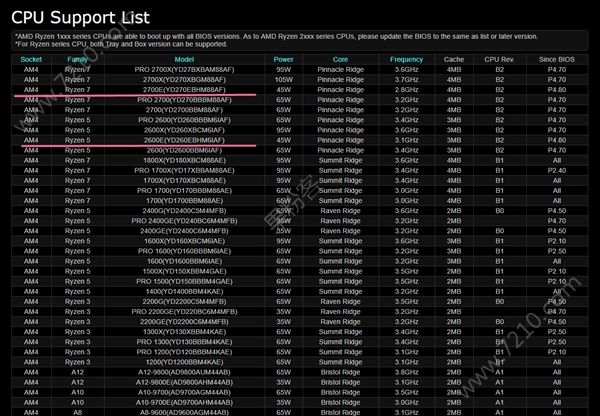The height and width of the screenshot is (416, 600).
Task: Select the 2700(YD2700BBM88AF) model cell
Action: point(184,110)
